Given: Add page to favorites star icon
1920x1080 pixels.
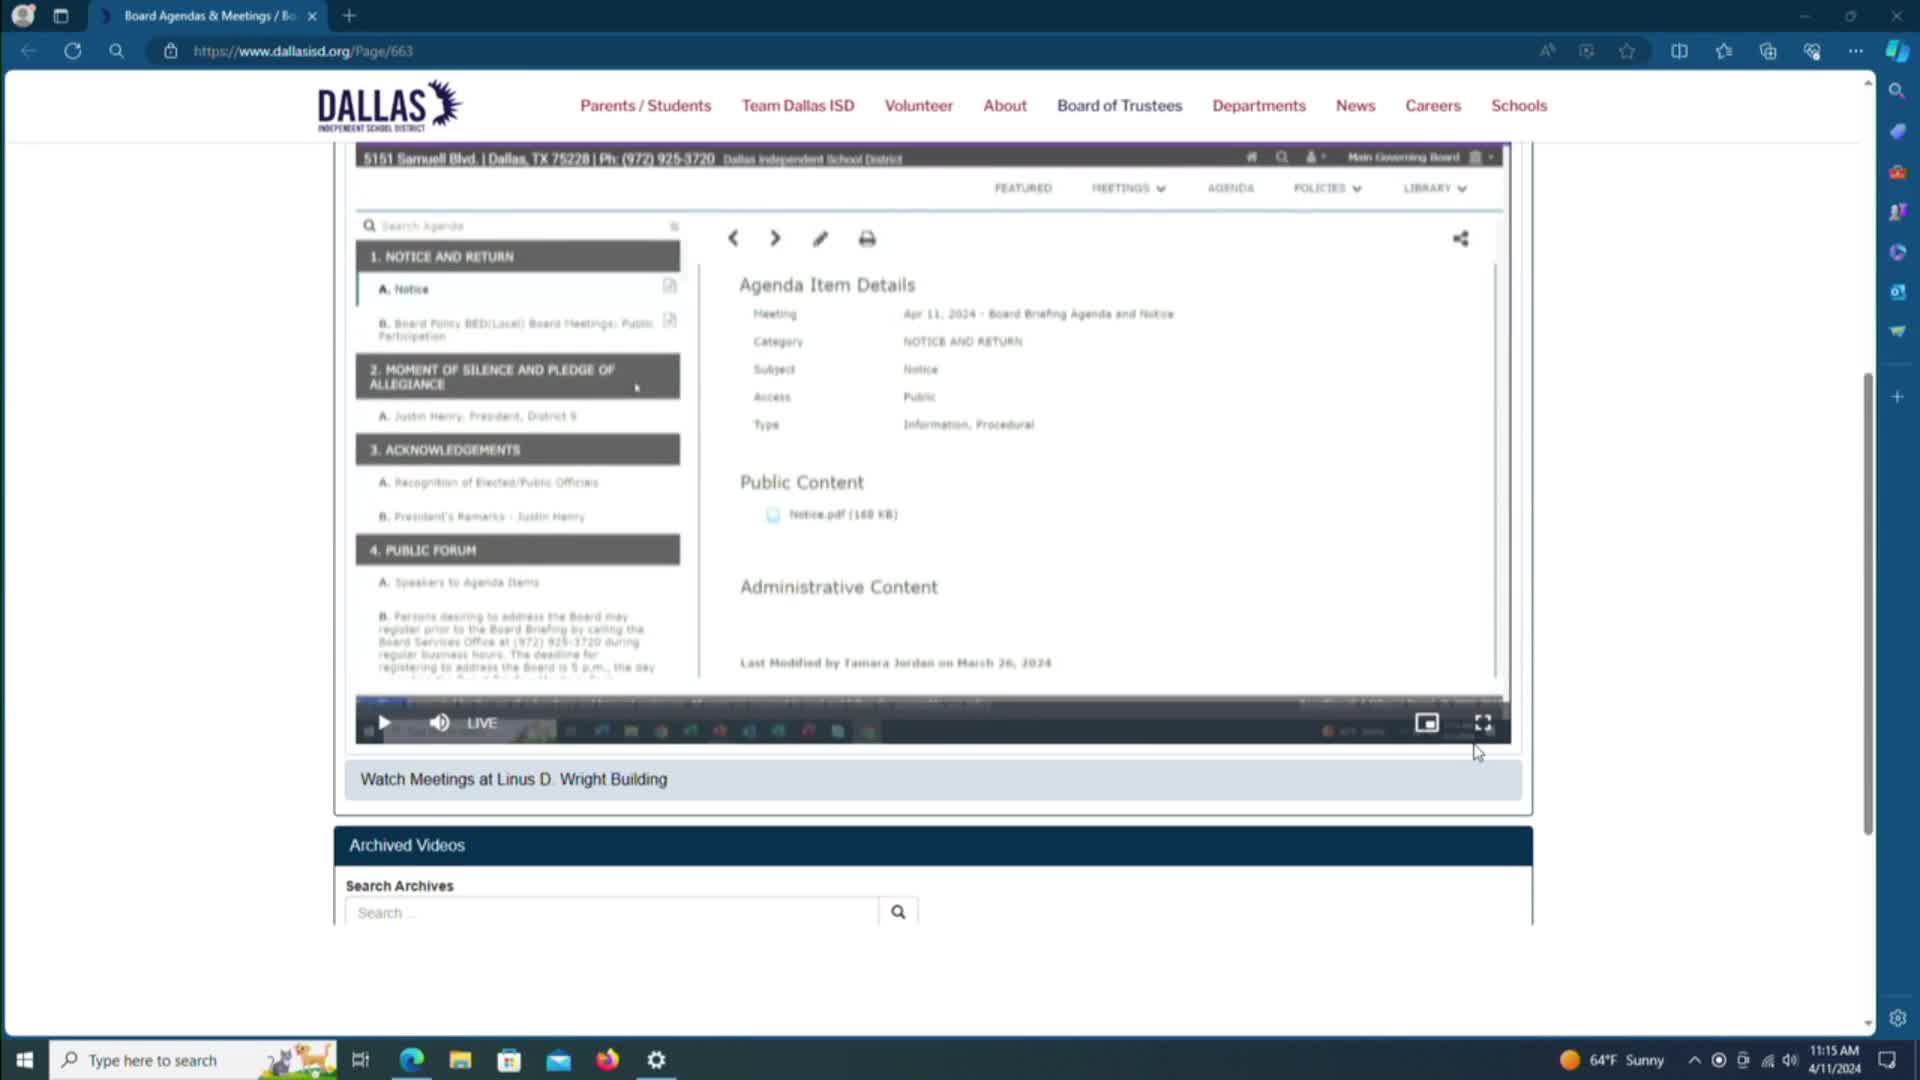Looking at the screenshot, I should [1627, 51].
